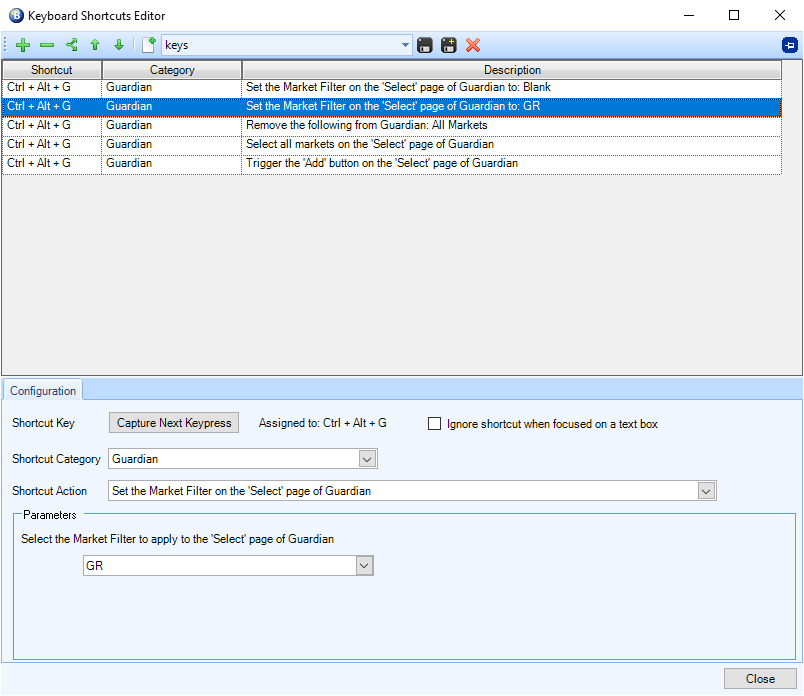Expand the Shortcut Action dropdown arrow
Screen dimensions: 804x696
[x=706, y=491]
